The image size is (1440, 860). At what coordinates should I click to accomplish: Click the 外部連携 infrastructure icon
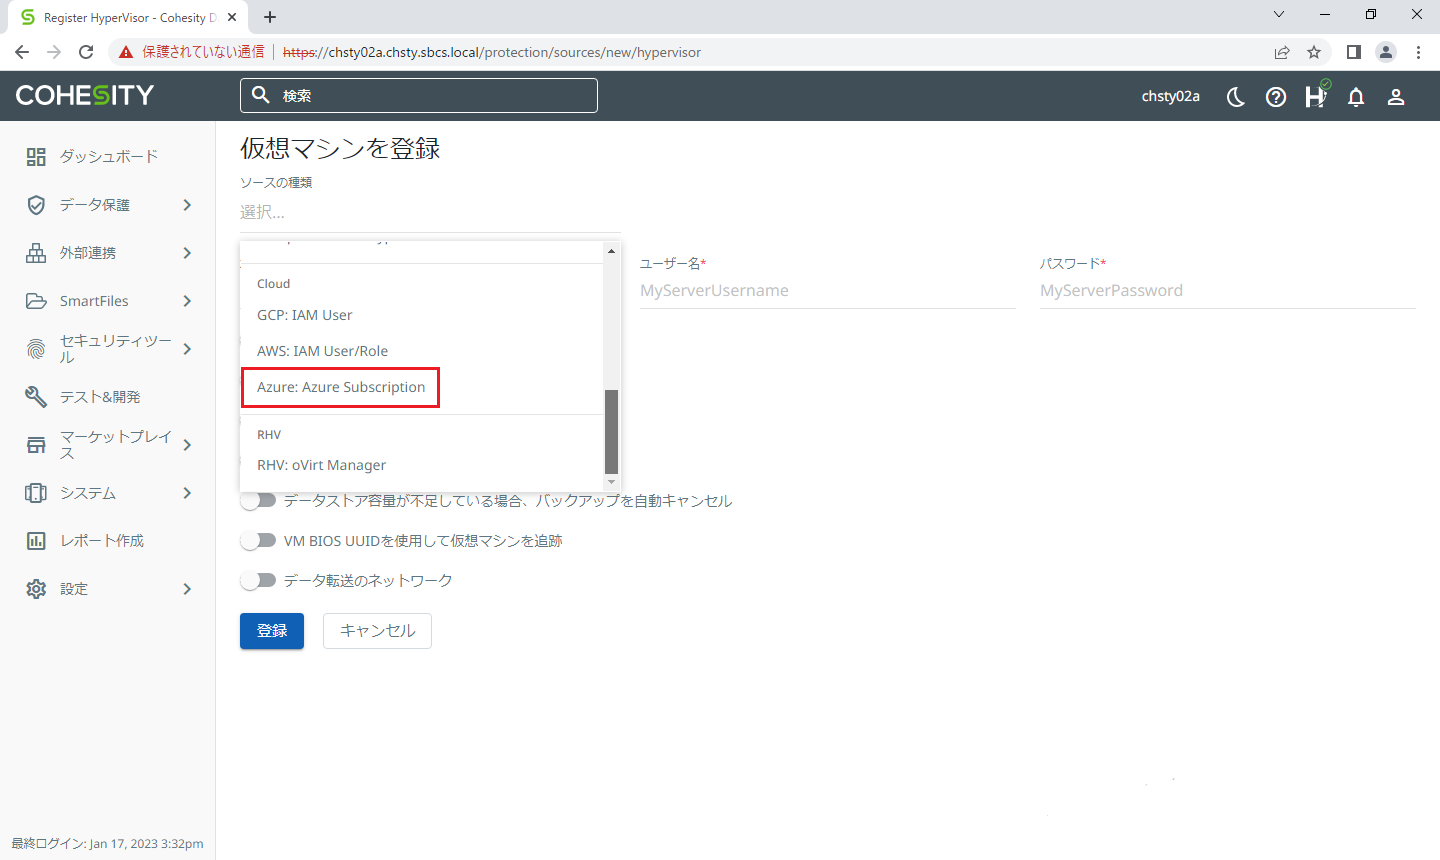(36, 253)
